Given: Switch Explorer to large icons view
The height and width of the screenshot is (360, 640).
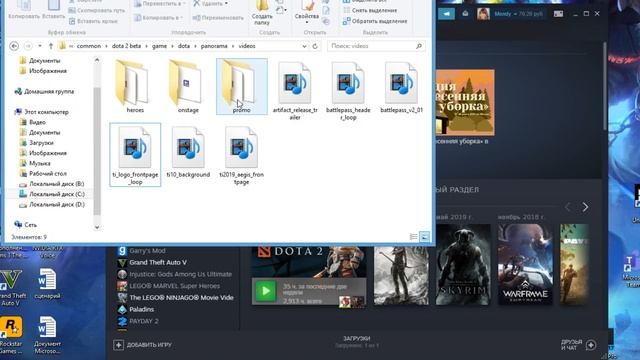Looking at the screenshot, I should [x=424, y=237].
